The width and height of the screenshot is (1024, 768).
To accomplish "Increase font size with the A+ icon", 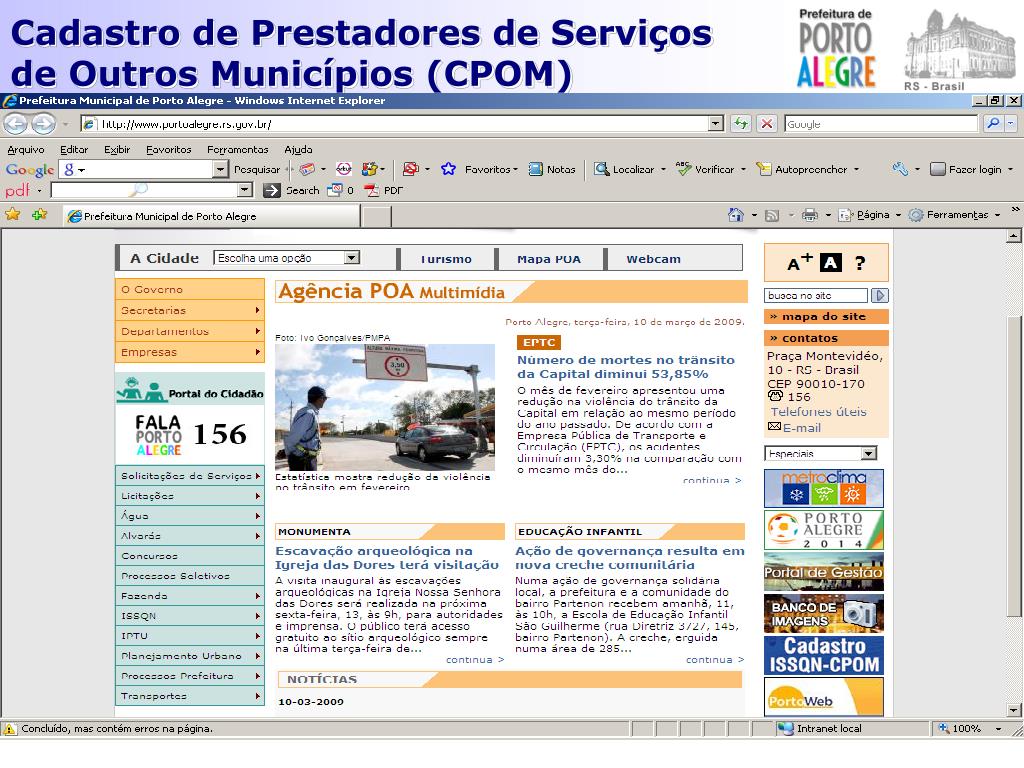I will pos(799,263).
